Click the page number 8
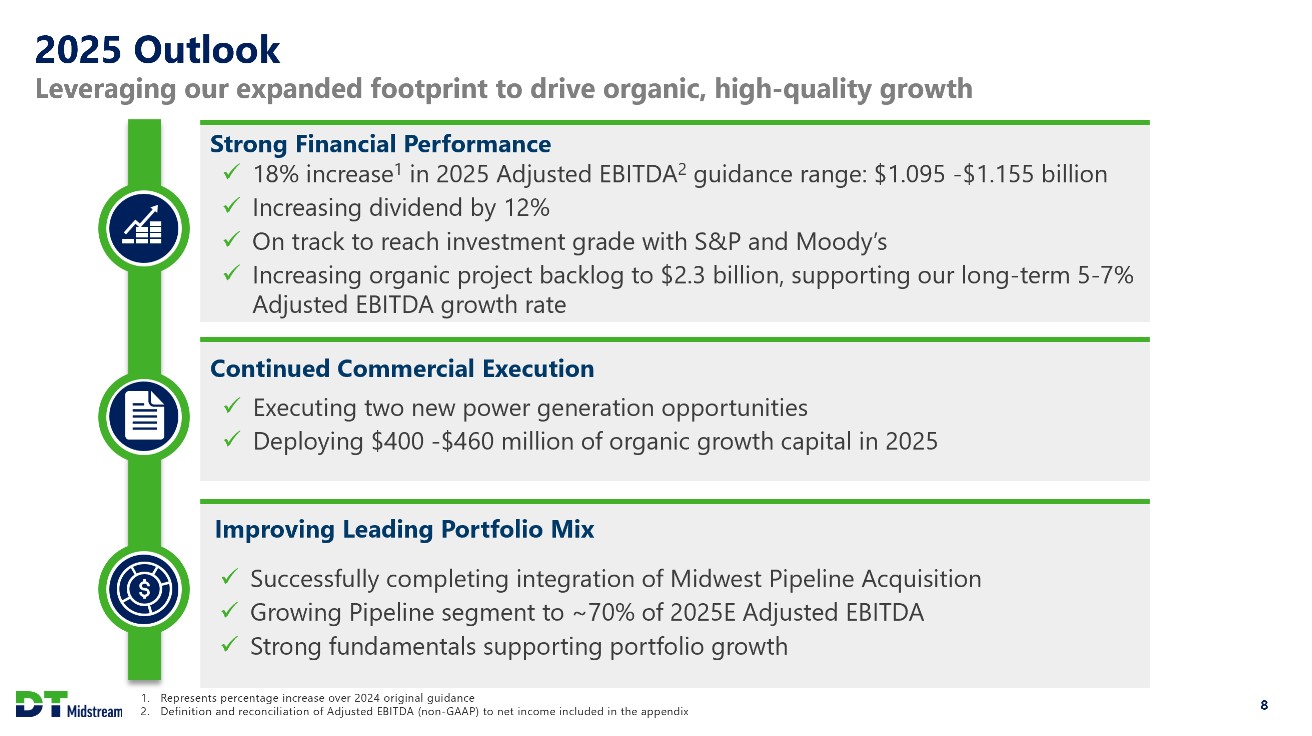The height and width of the screenshot is (736, 1312). pos(1264,706)
